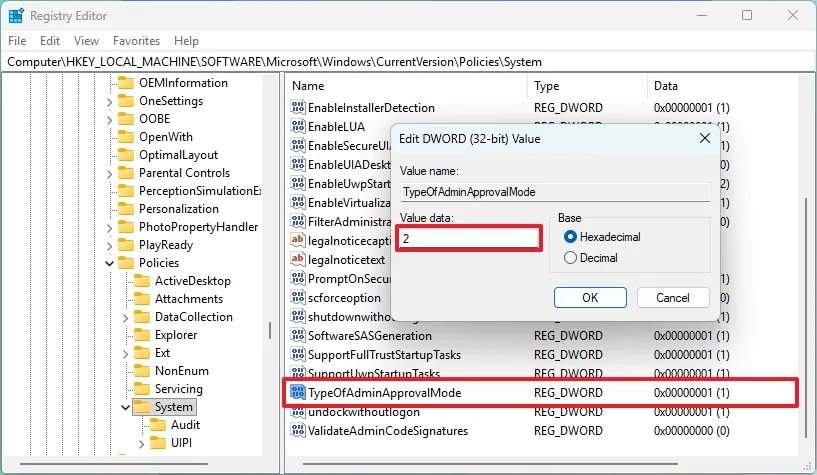817x475 pixels.
Task: Click the REG_DWORD type cell of SoftwareSASGeneration
Action: tap(568, 335)
